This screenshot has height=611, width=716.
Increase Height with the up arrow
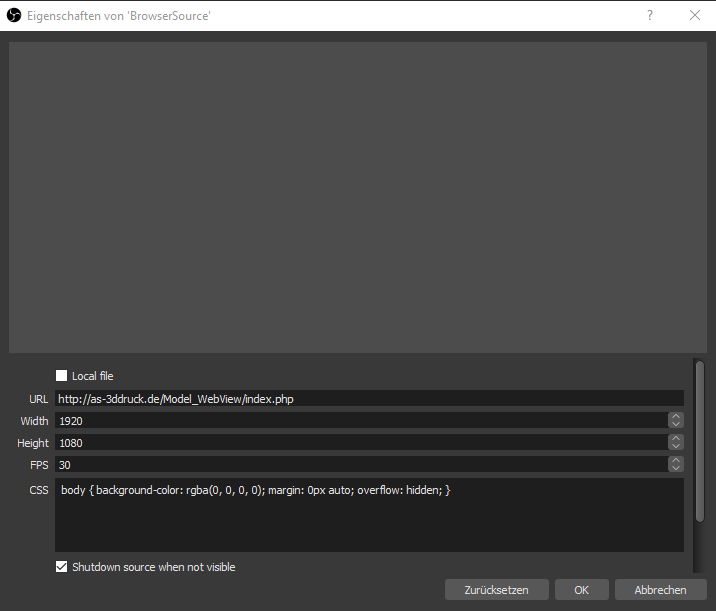[x=676, y=438]
